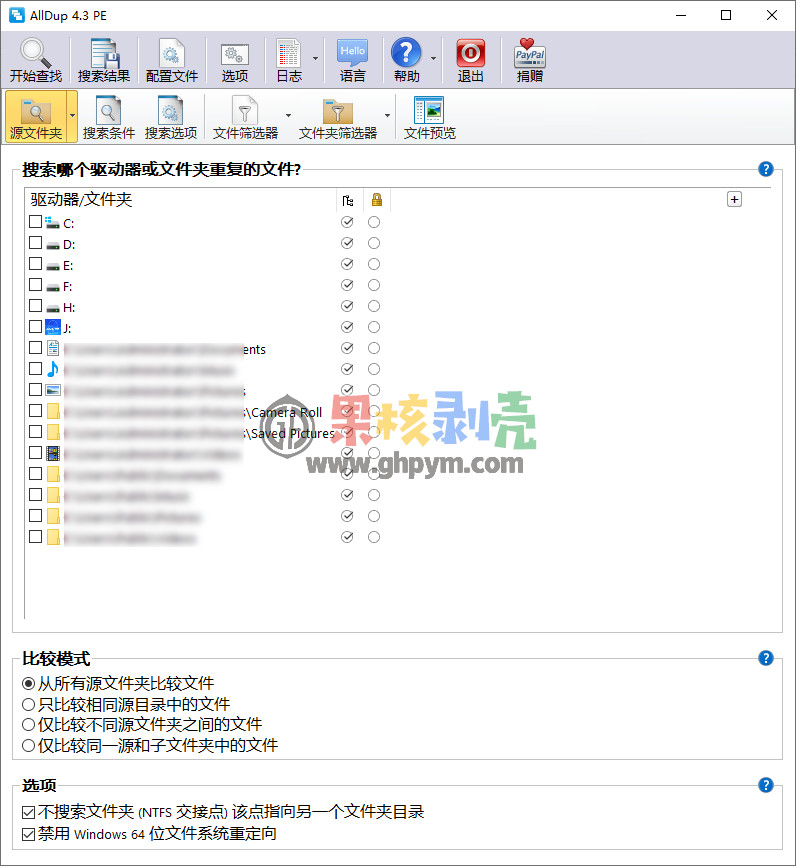Toggle subfolder scan for J: drive
The height and width of the screenshot is (866, 796).
point(347,327)
